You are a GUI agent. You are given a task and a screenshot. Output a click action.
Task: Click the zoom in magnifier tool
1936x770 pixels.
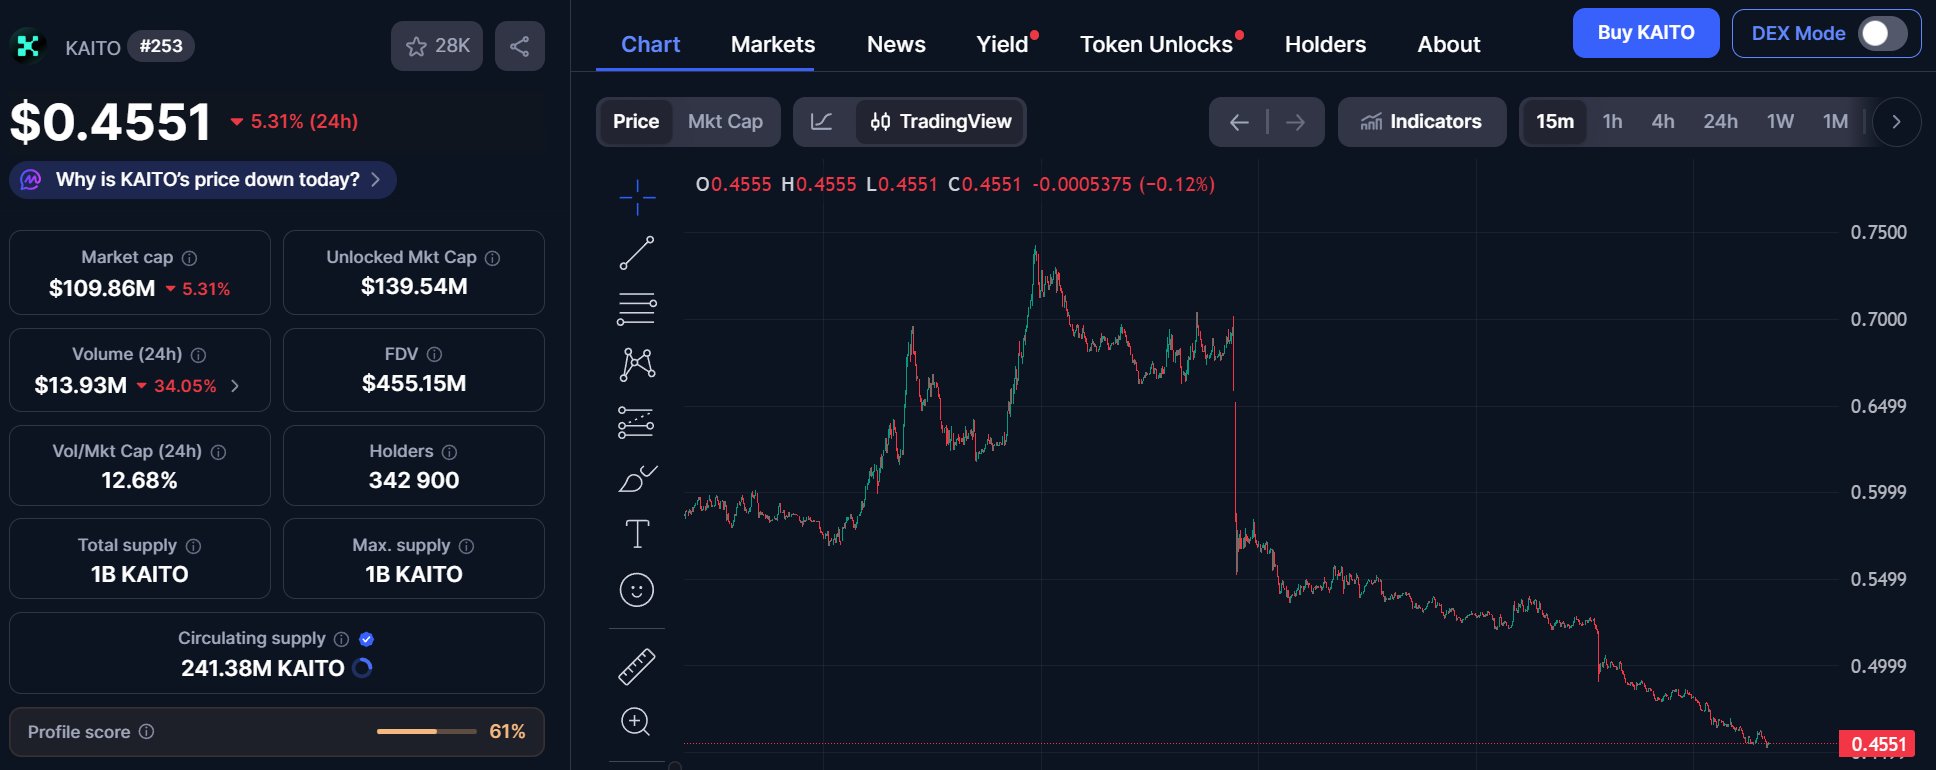click(x=637, y=722)
